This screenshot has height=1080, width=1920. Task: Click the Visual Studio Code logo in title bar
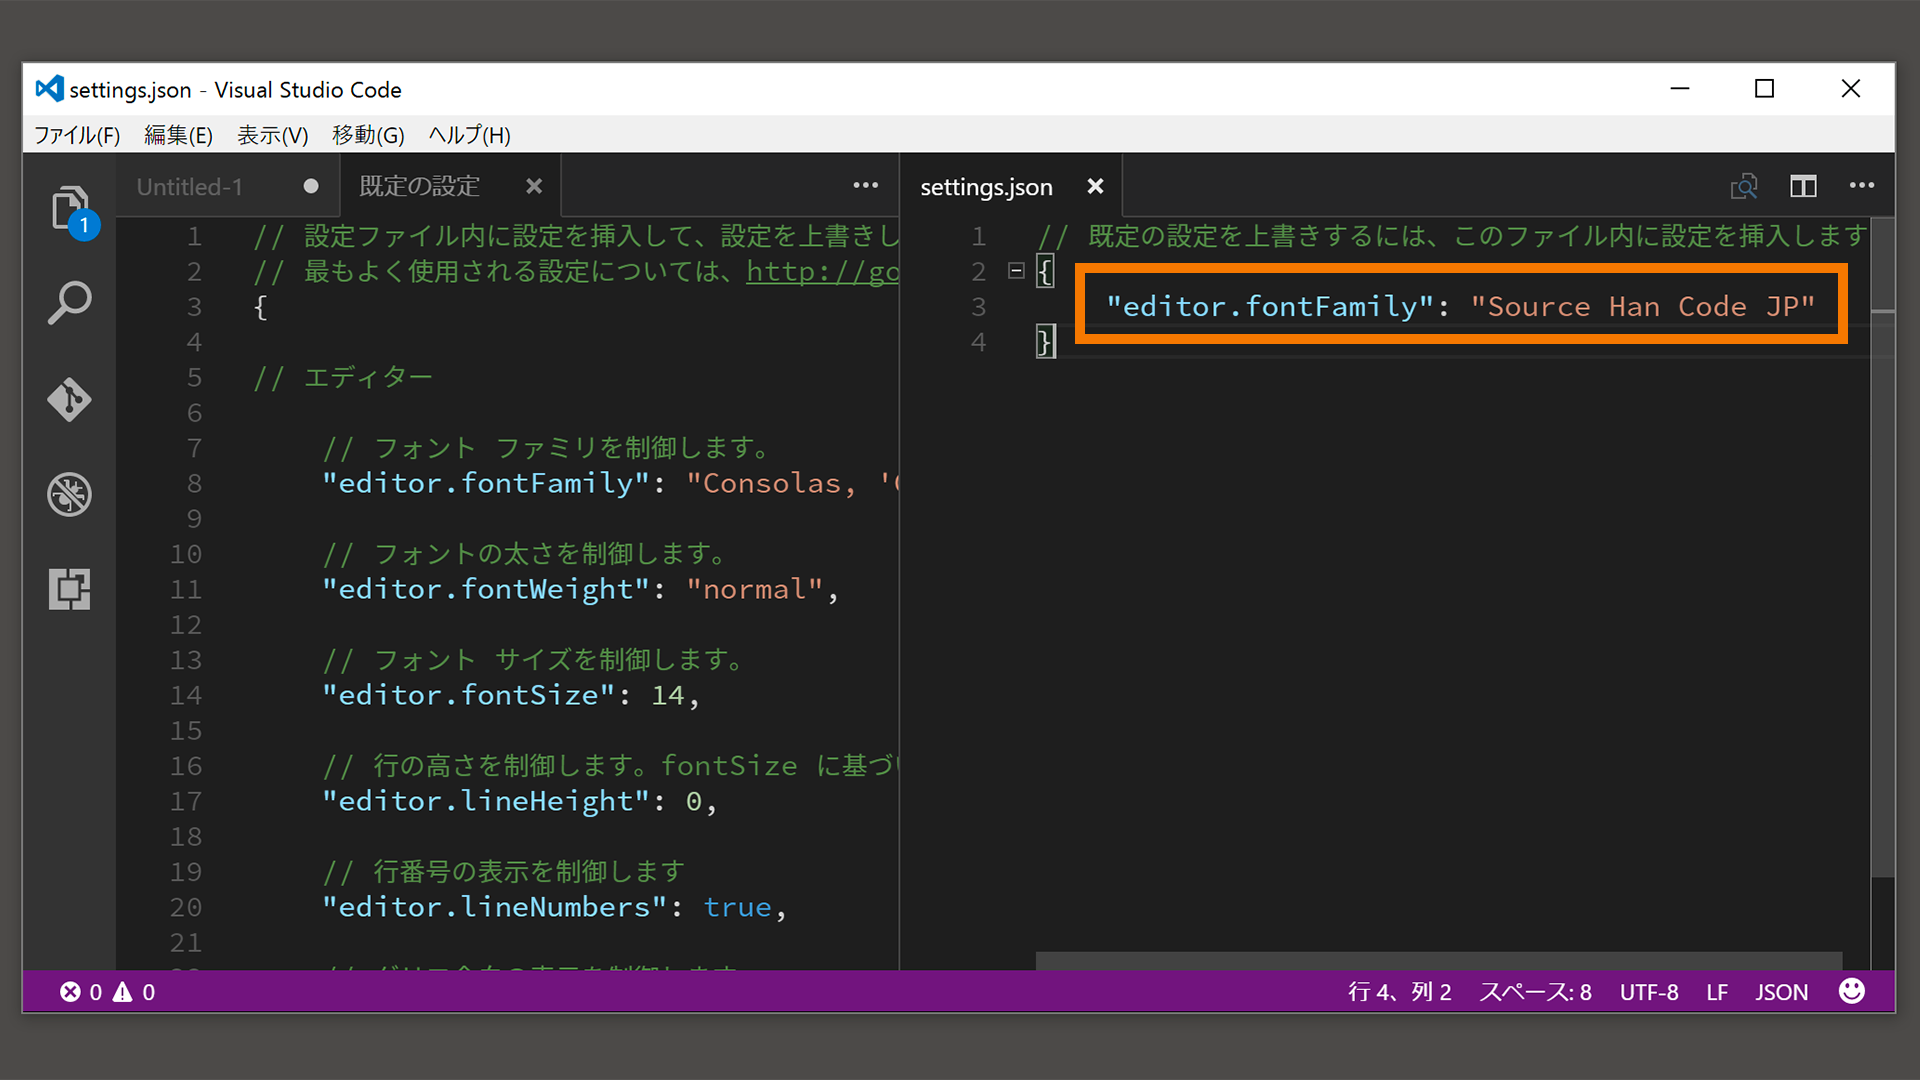coord(49,89)
